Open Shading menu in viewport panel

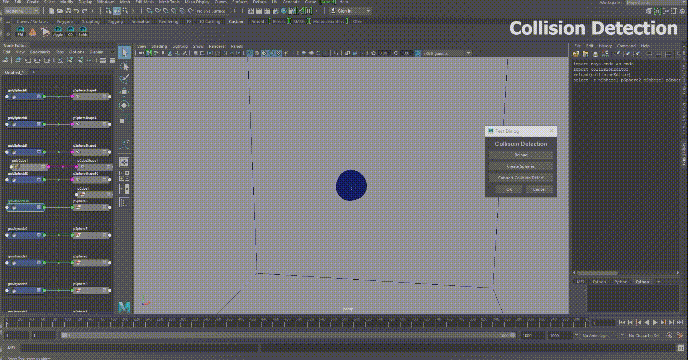[x=159, y=47]
